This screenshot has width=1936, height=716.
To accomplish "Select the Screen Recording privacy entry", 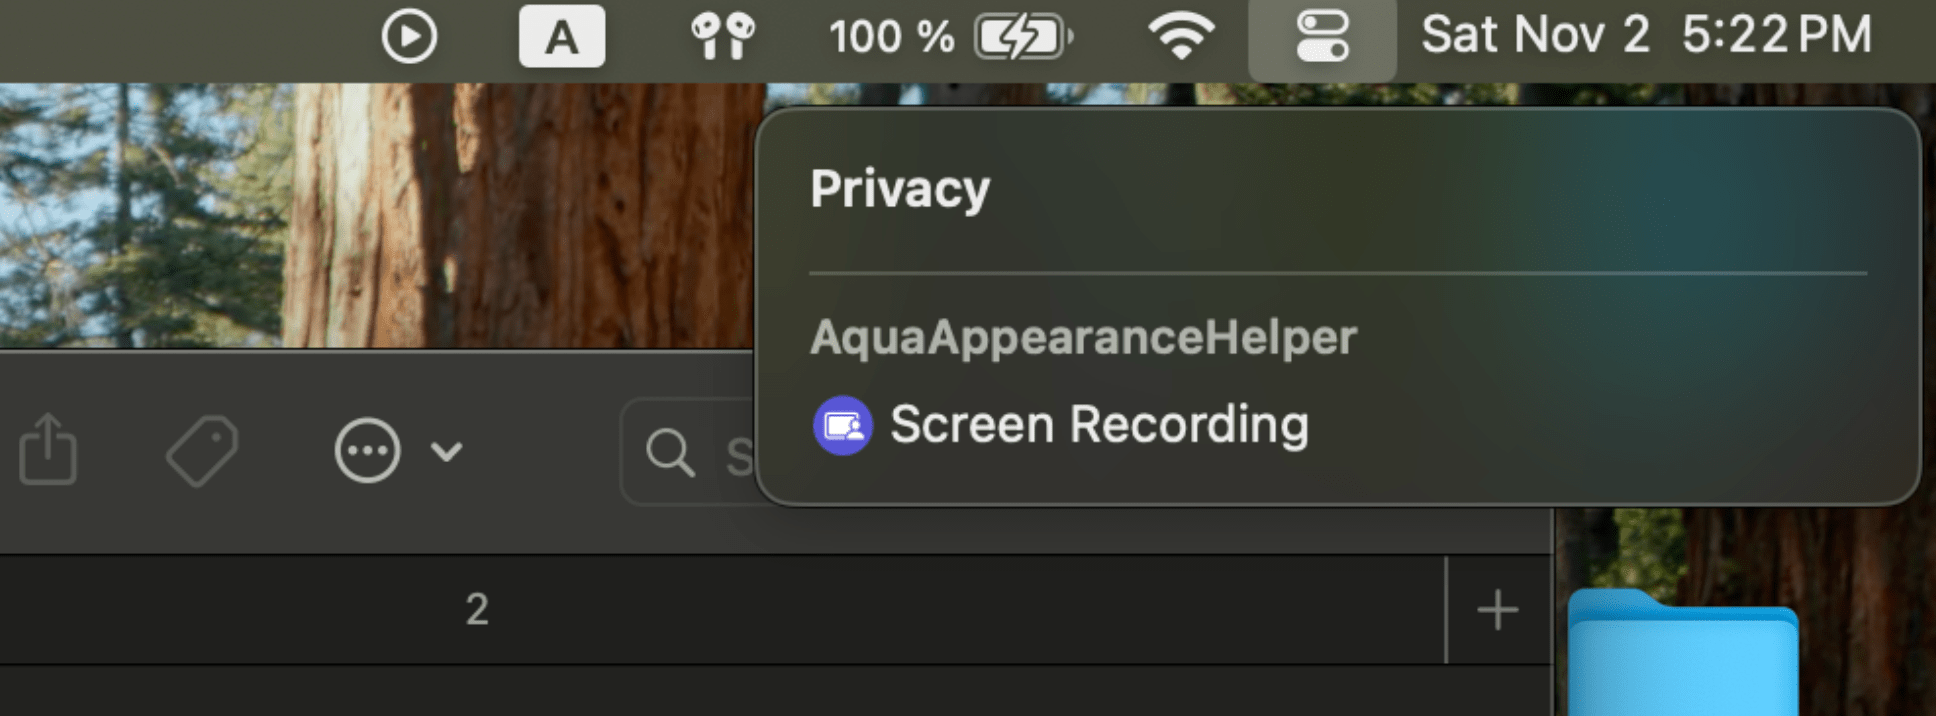I will pyautogui.click(x=1098, y=425).
